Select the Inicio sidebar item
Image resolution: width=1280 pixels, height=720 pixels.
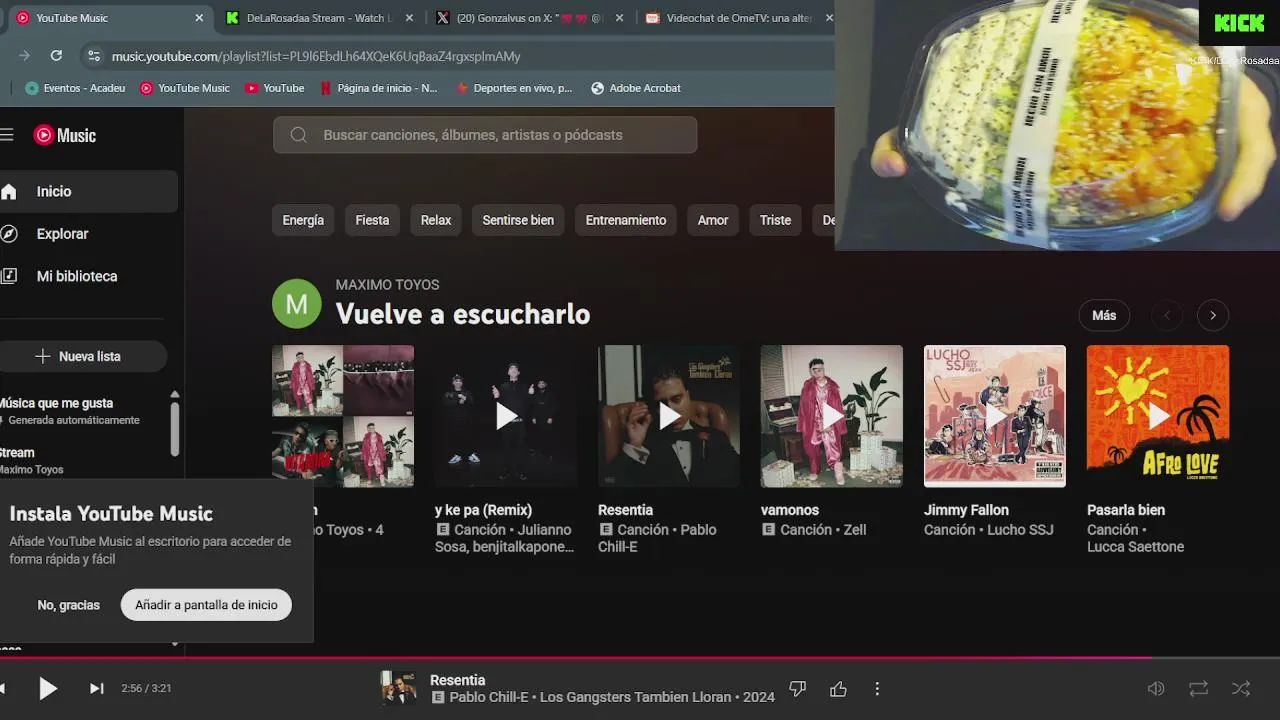(x=89, y=191)
